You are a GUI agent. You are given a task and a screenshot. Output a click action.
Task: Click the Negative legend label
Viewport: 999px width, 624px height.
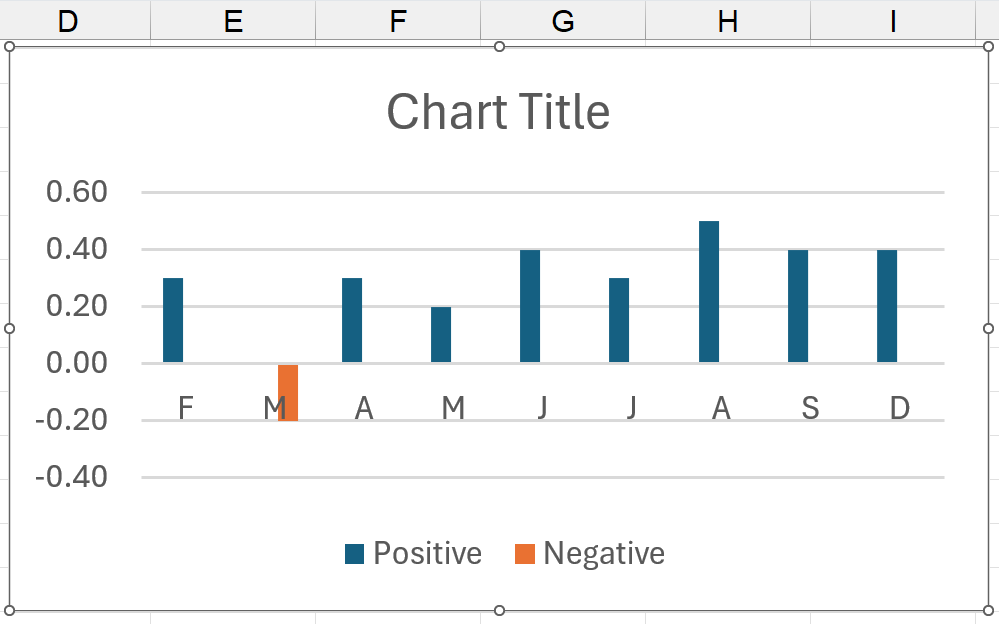[605, 553]
